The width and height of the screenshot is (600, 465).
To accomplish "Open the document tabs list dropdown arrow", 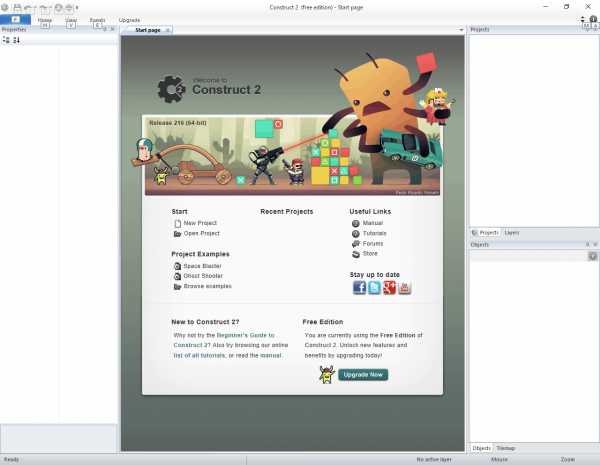I will pyautogui.click(x=461, y=30).
